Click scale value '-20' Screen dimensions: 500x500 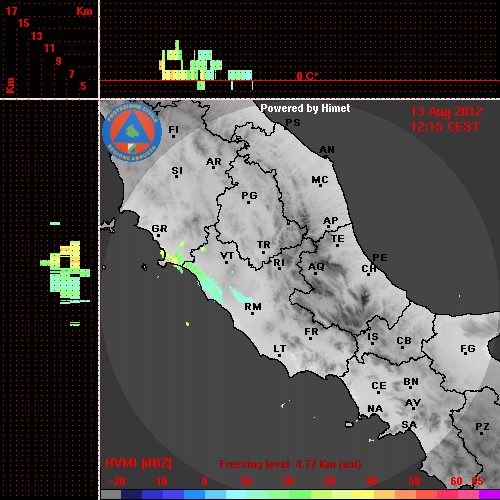pos(117,481)
